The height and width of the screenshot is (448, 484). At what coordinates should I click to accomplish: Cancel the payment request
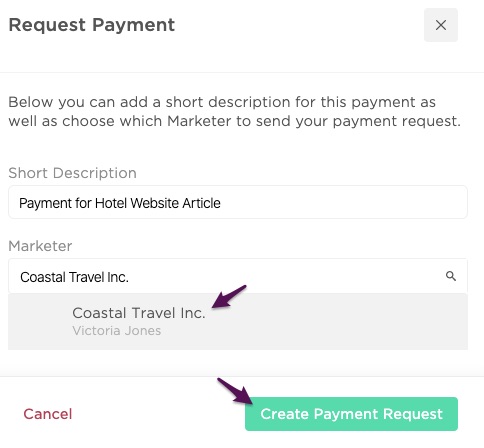pos(48,414)
